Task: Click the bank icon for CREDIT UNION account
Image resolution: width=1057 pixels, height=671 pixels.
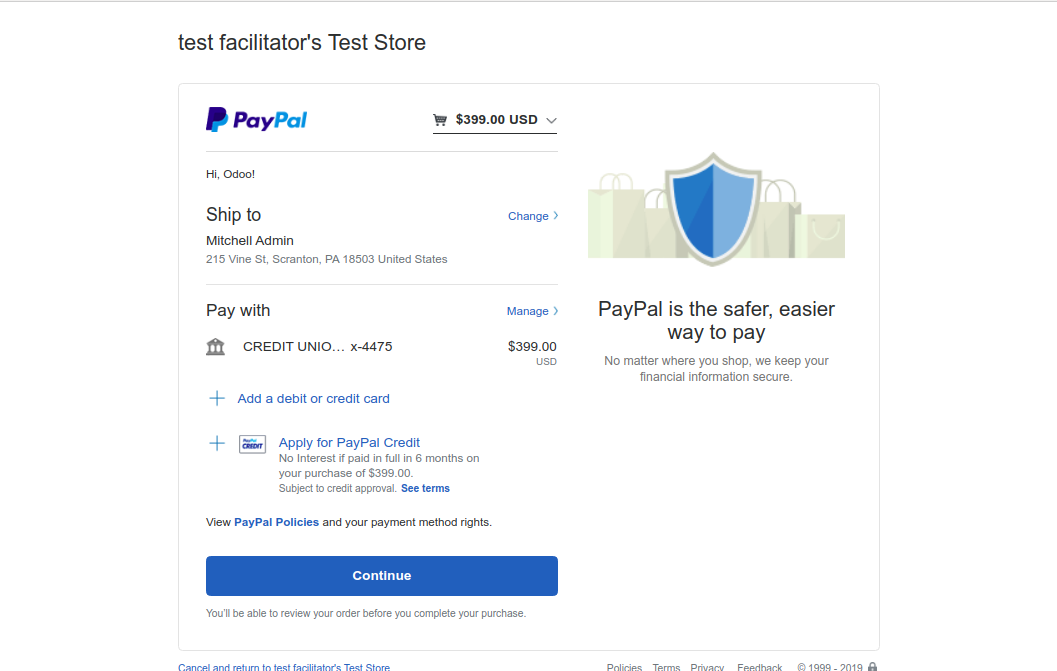Action: tap(216, 347)
